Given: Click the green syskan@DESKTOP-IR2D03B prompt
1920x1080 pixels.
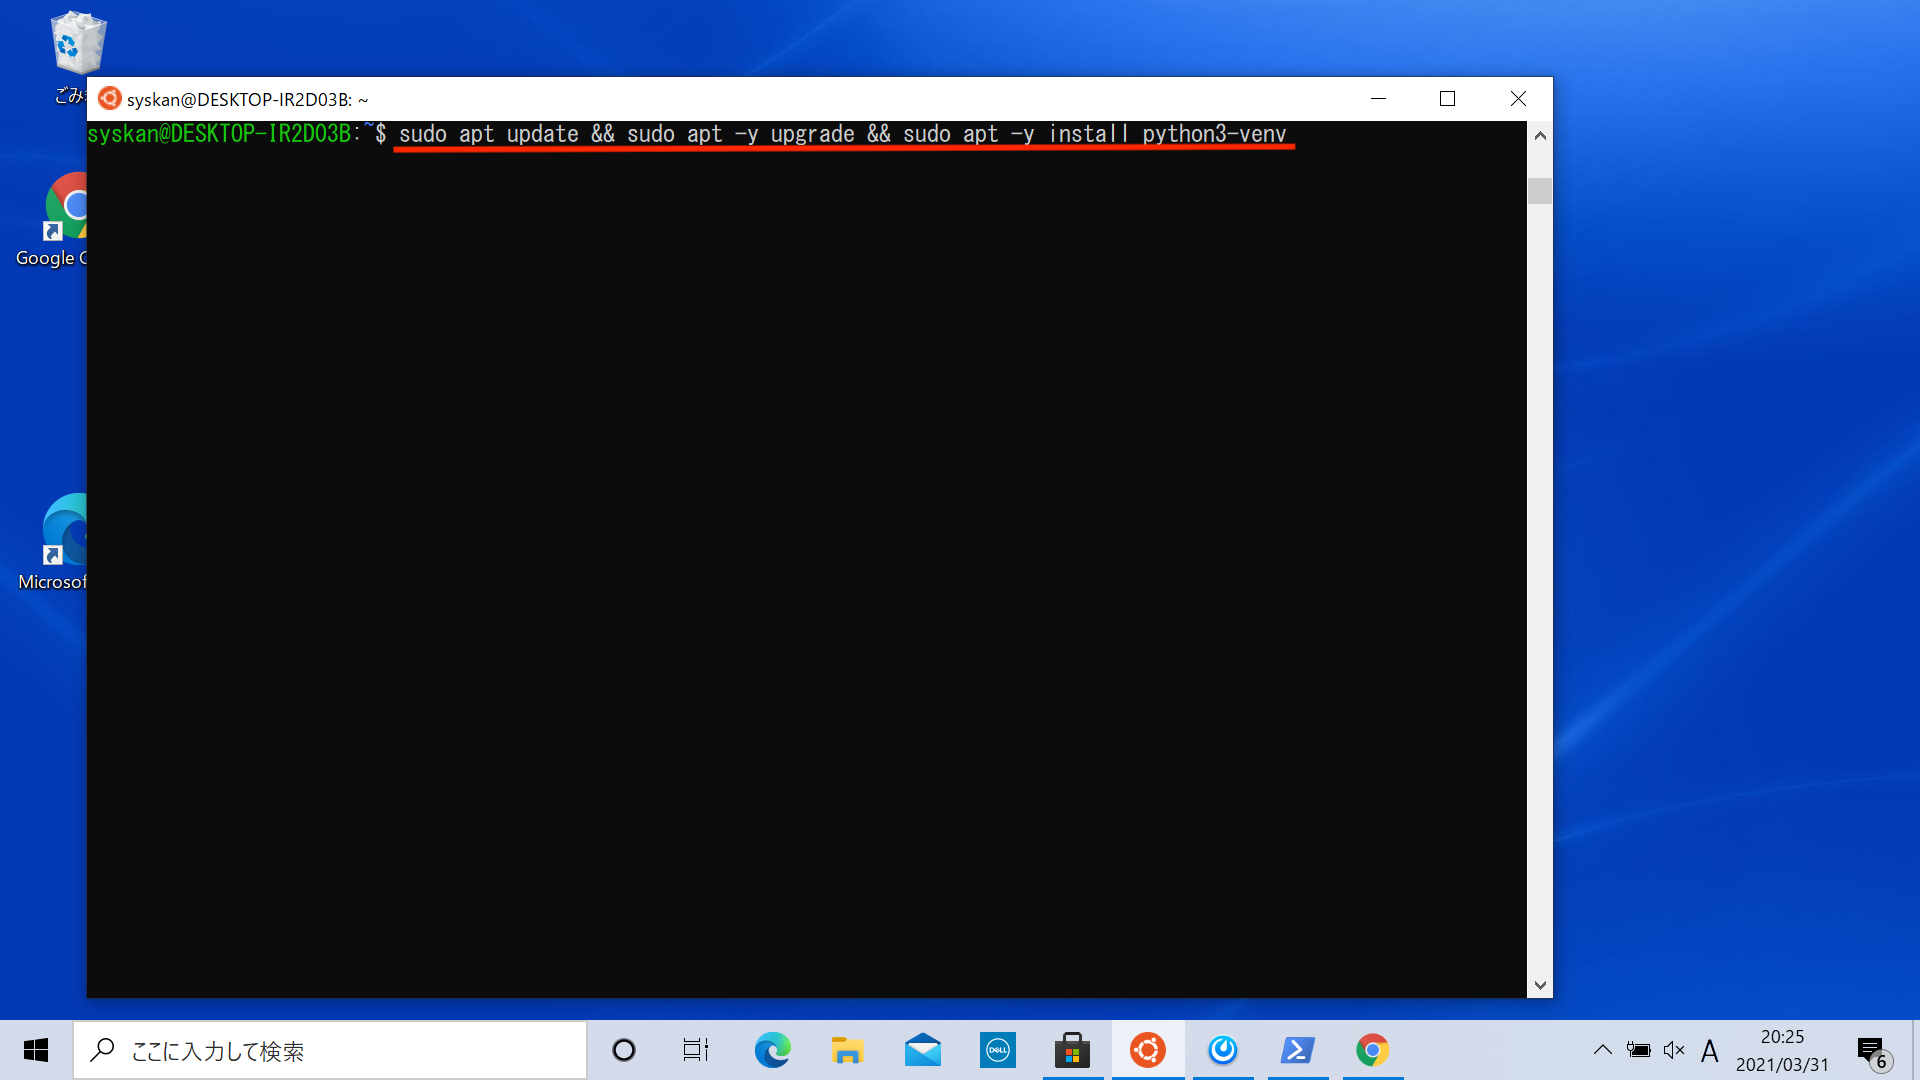Looking at the screenshot, I should pyautogui.click(x=219, y=134).
